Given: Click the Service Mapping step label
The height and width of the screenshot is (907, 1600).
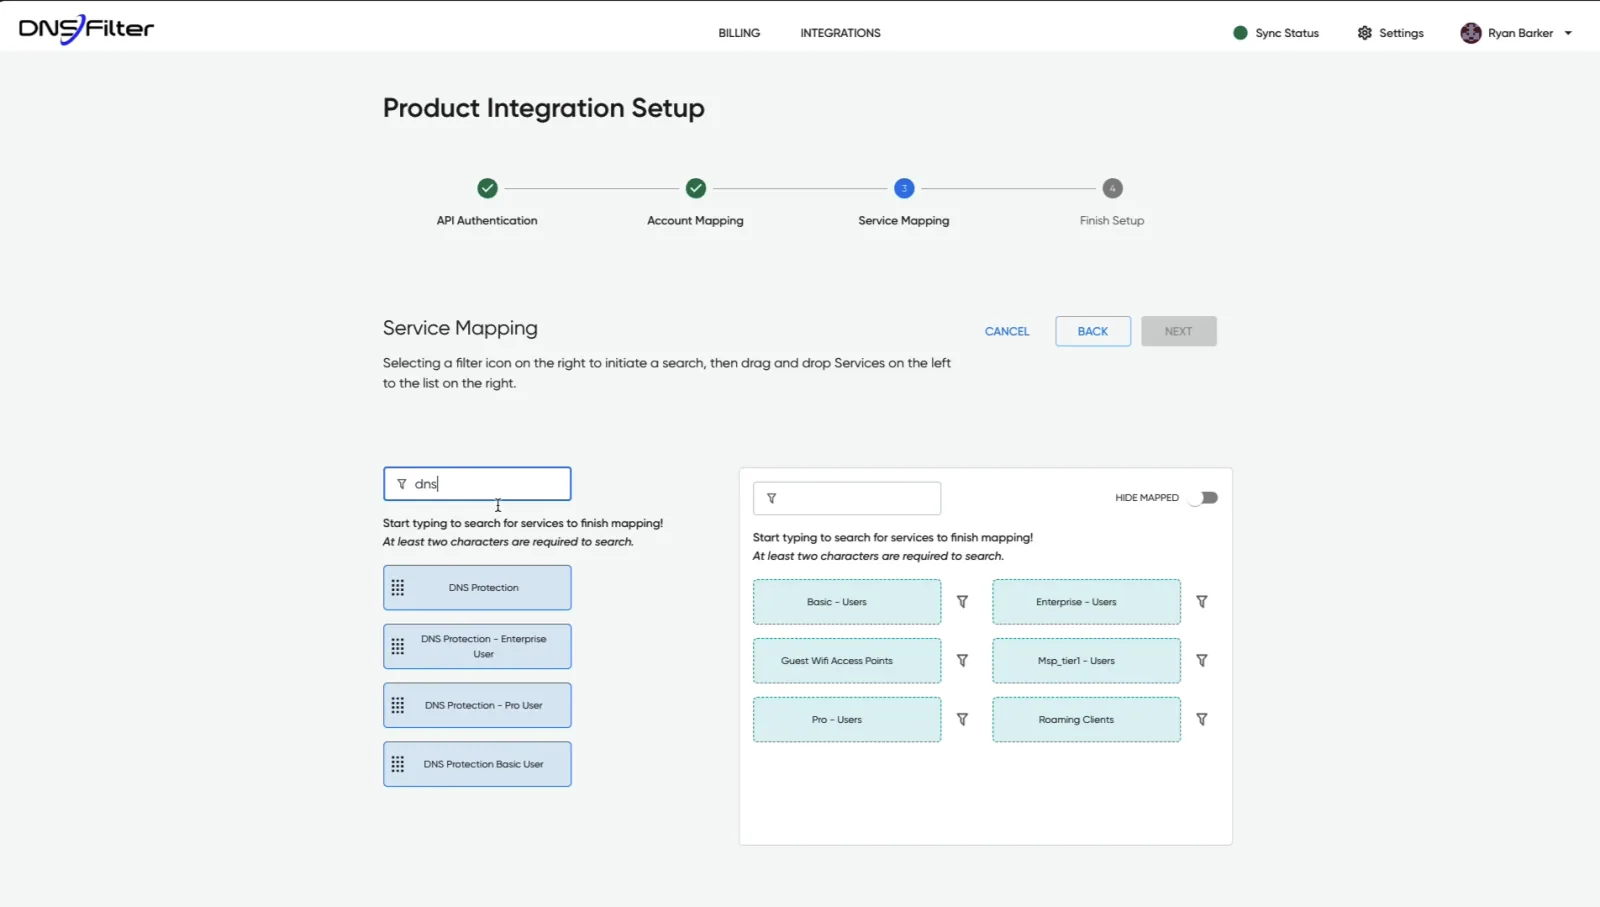Looking at the screenshot, I should [904, 220].
